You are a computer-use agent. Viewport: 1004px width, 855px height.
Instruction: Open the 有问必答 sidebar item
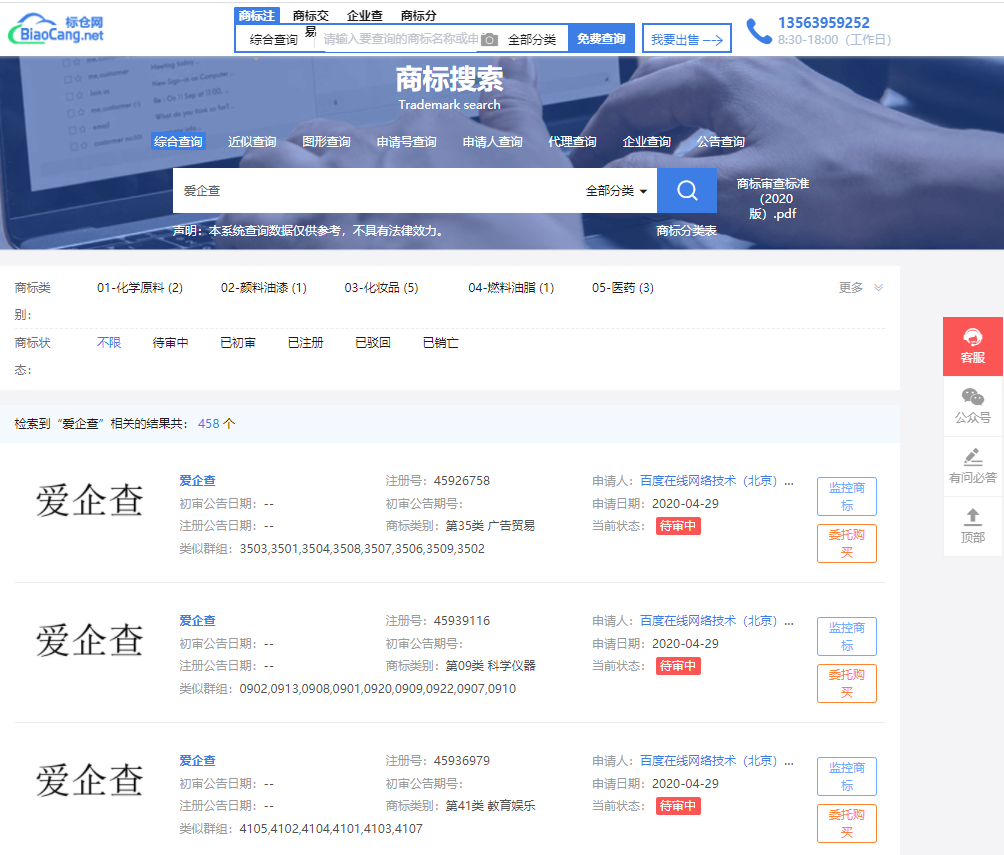click(x=973, y=466)
